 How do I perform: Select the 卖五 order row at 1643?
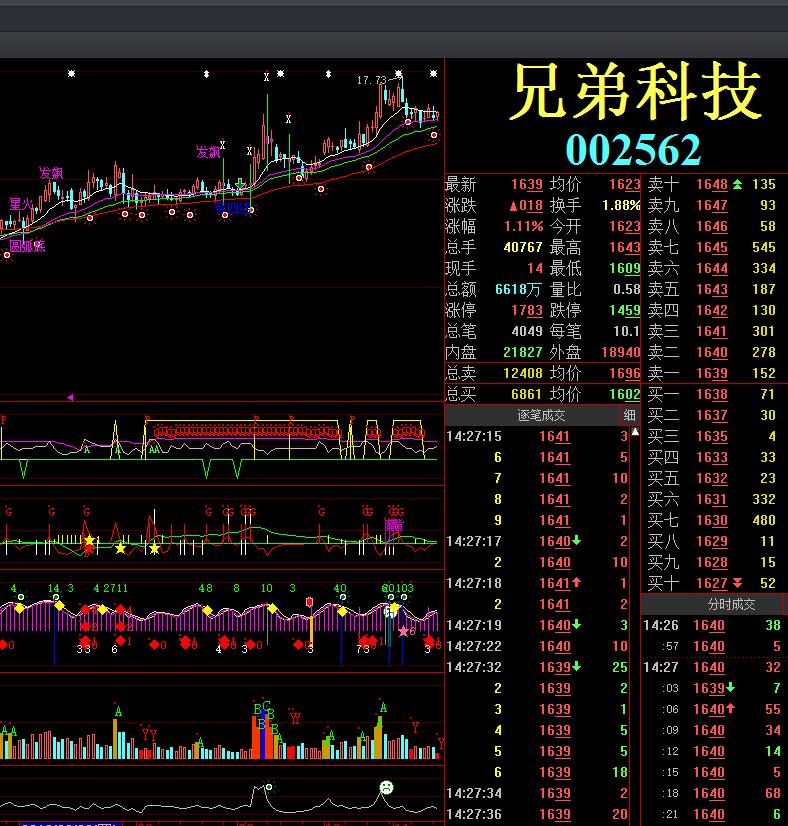712,289
